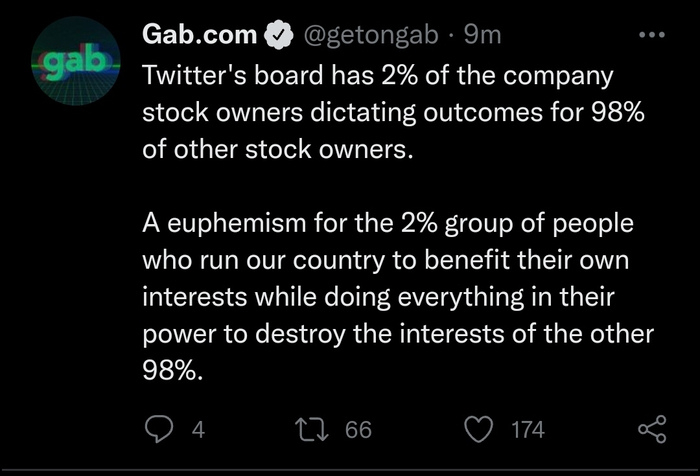Open the three-dot more options menu
This screenshot has width=700, height=476.
point(650,35)
